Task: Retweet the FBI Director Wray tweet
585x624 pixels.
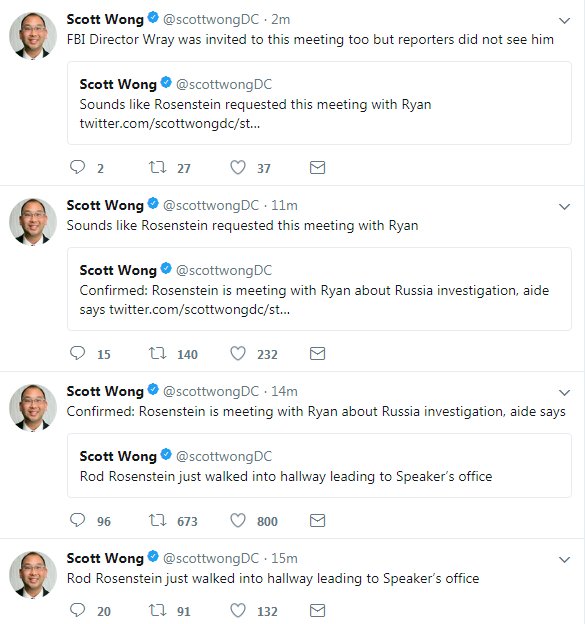Action: [158, 167]
